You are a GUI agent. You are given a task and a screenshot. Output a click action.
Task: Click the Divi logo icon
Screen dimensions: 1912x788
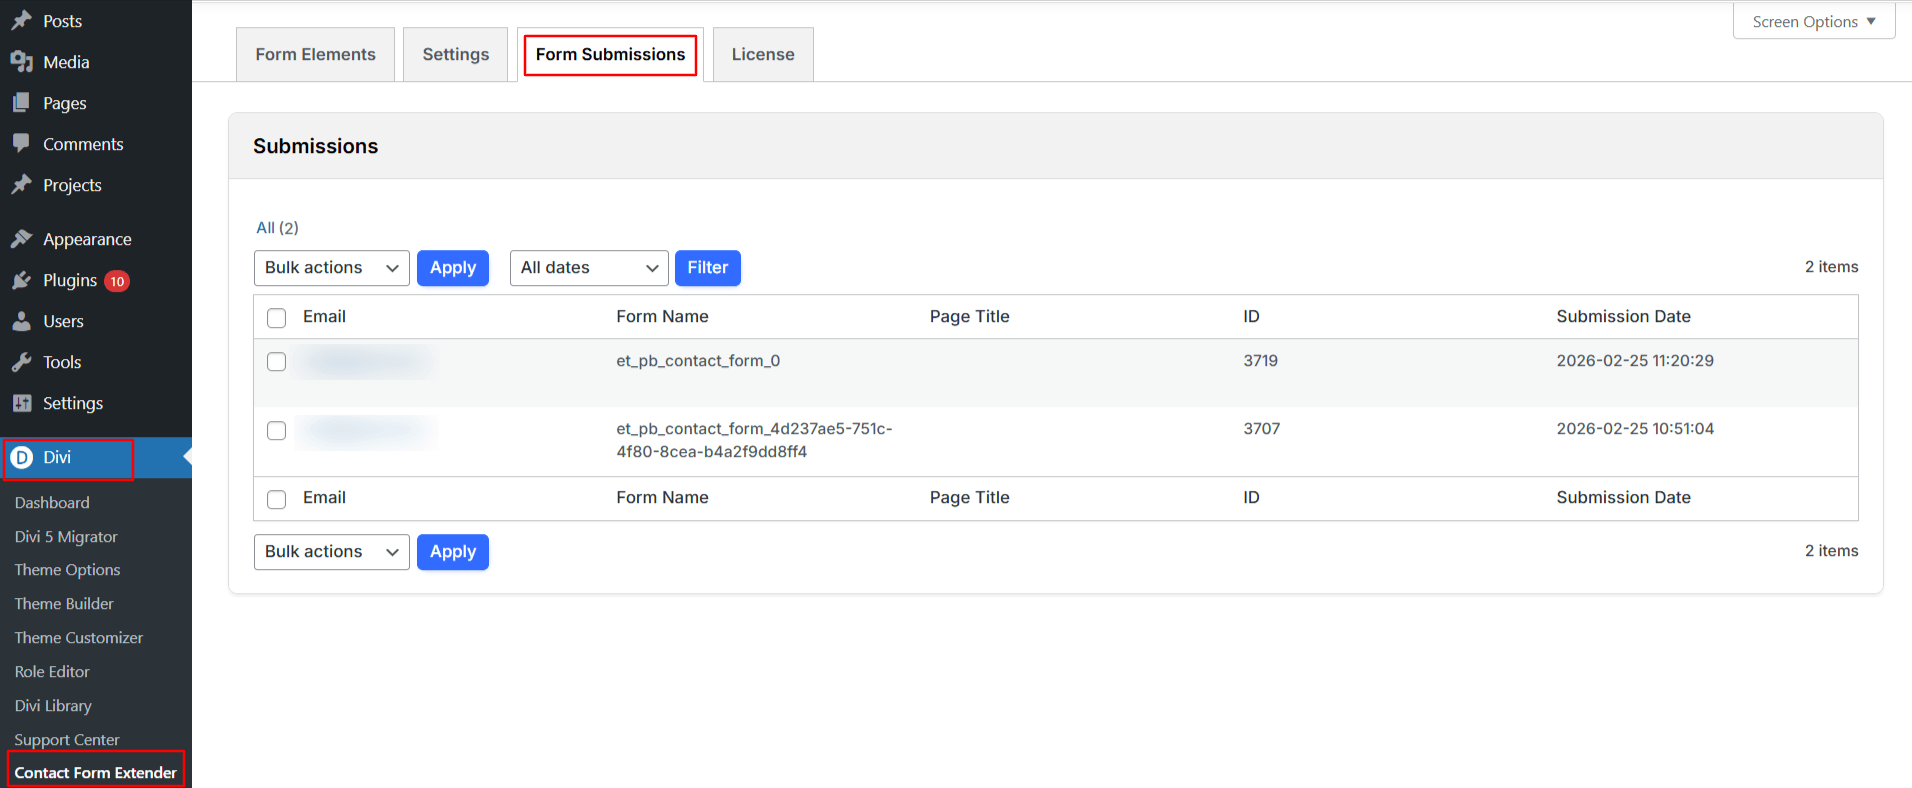point(22,457)
